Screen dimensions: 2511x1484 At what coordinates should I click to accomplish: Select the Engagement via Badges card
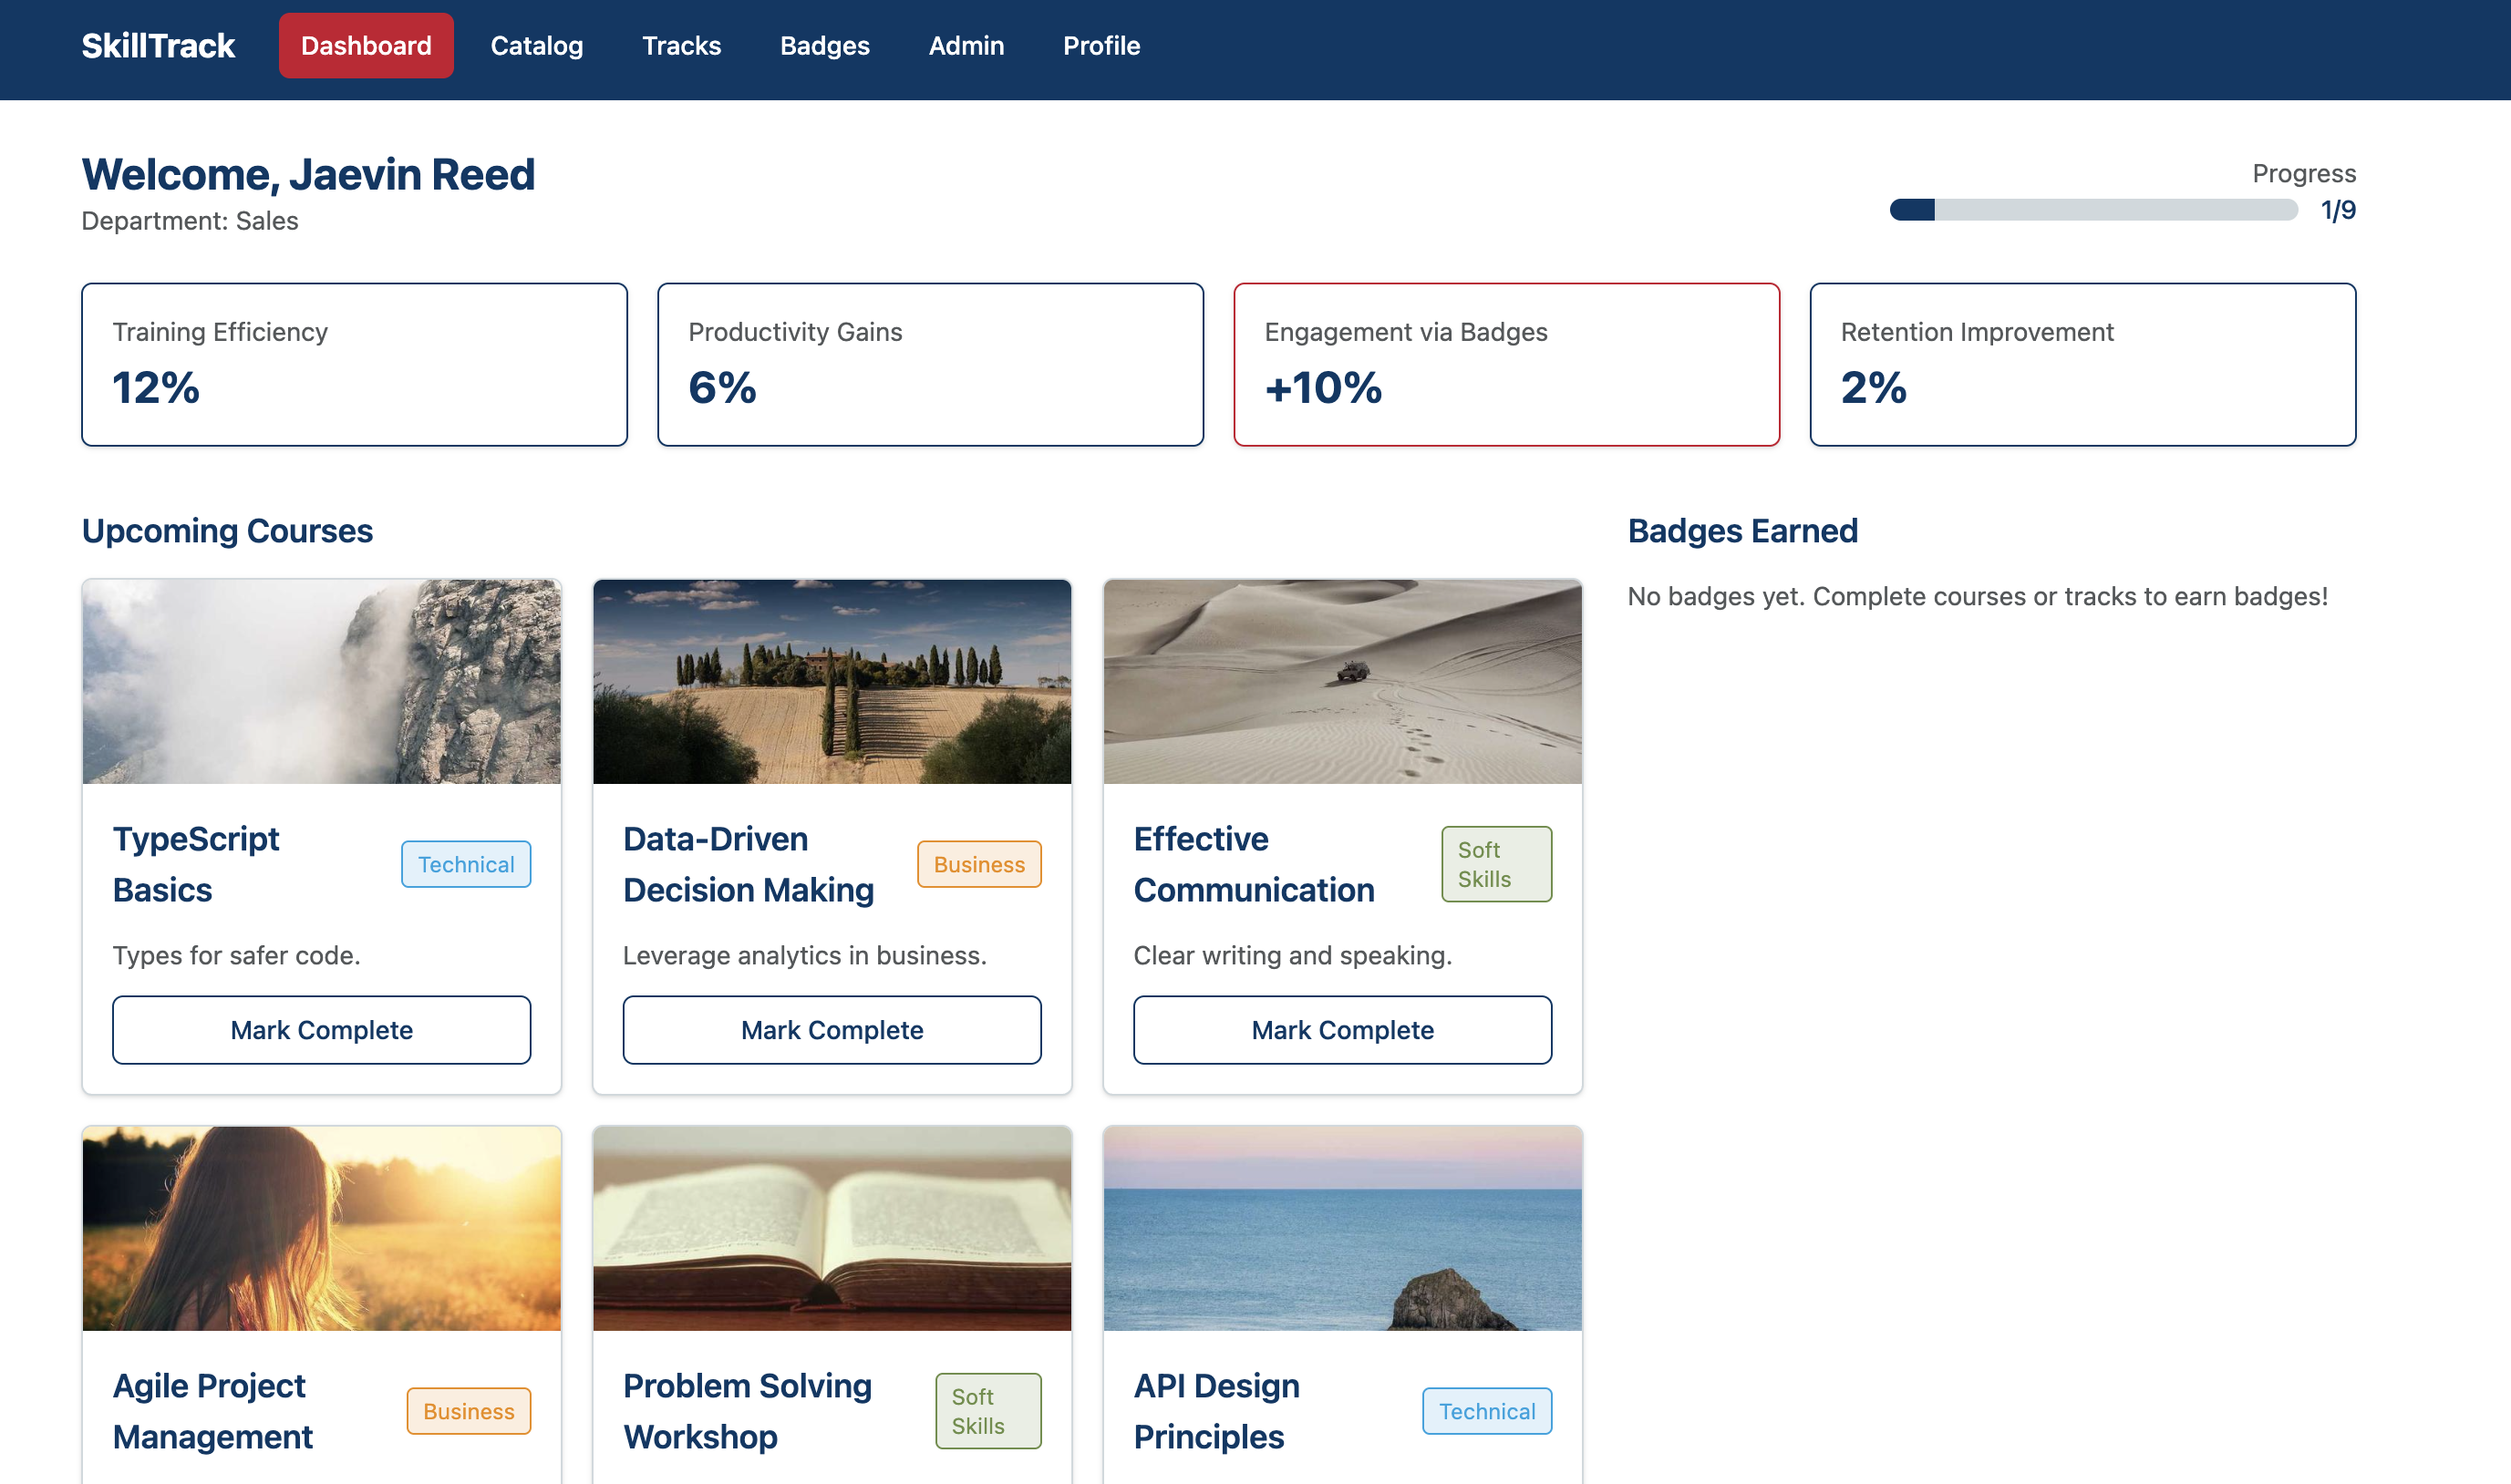(x=1506, y=364)
